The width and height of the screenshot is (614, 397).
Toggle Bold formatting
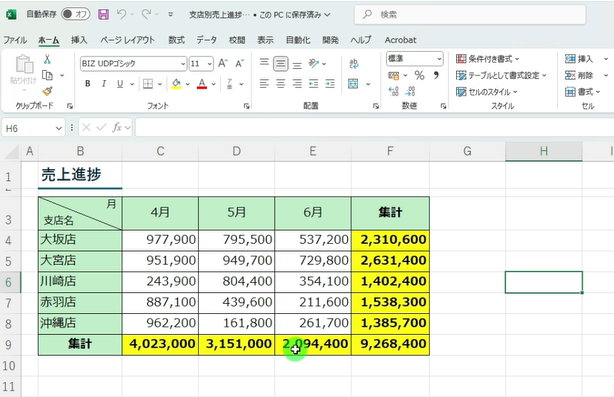pyautogui.click(x=88, y=84)
